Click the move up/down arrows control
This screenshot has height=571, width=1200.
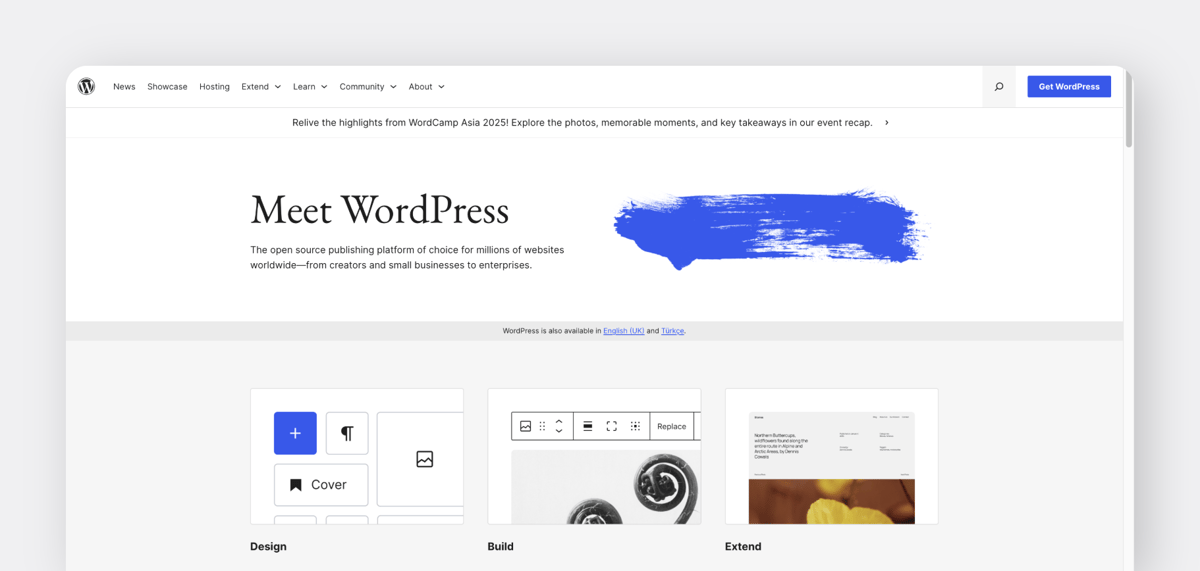559,426
